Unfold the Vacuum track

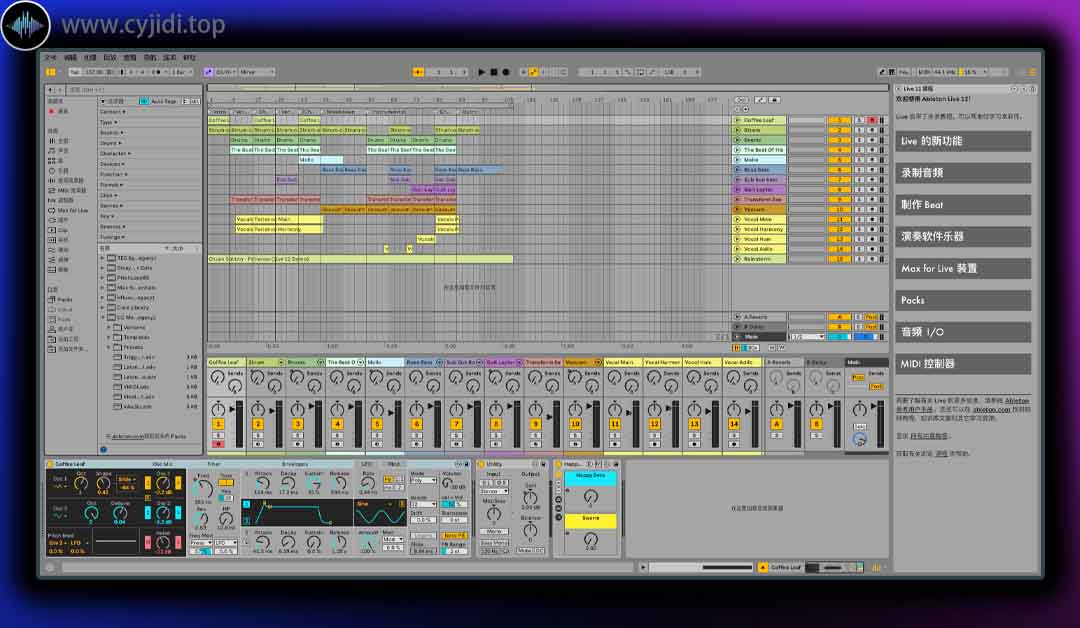pos(737,209)
